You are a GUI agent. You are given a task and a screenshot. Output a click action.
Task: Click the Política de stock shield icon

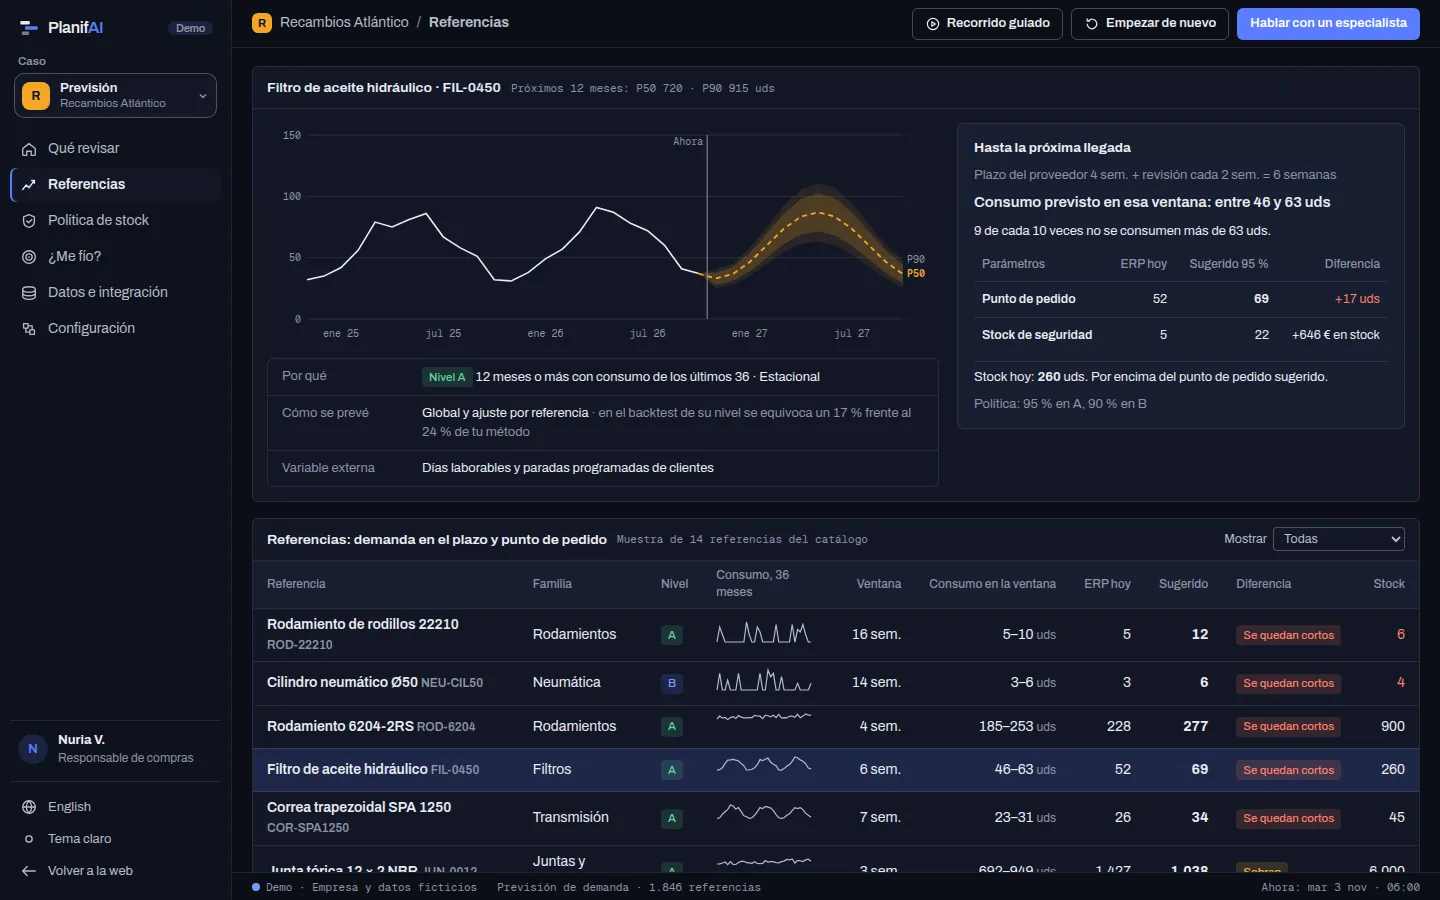(29, 221)
